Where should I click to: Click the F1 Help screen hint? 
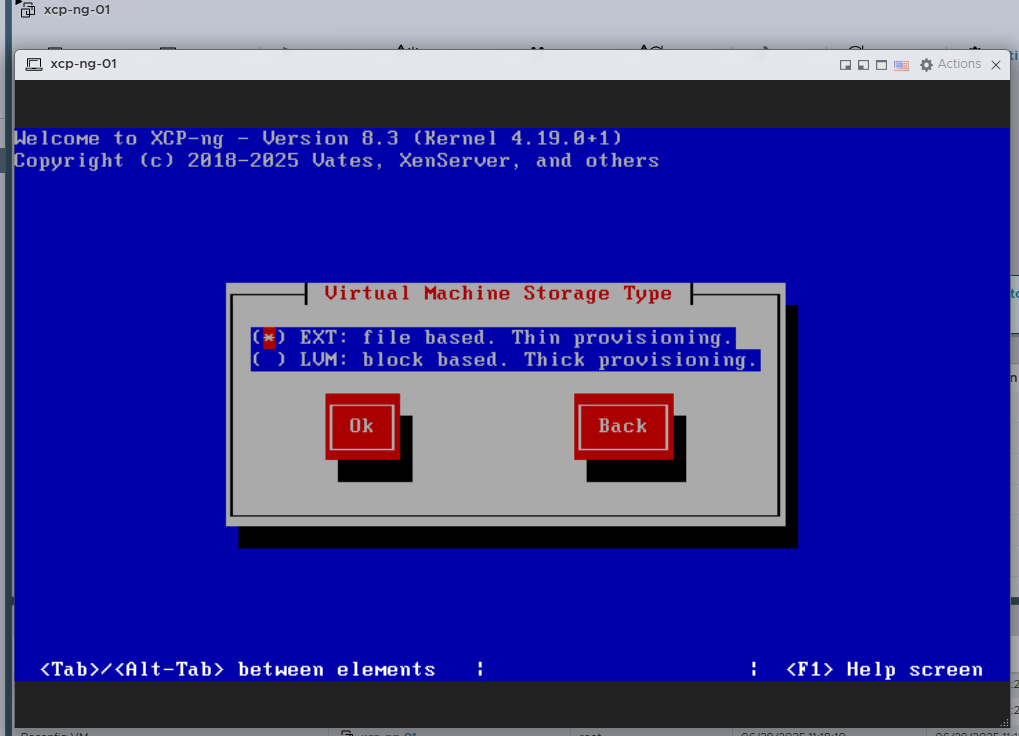click(x=884, y=669)
